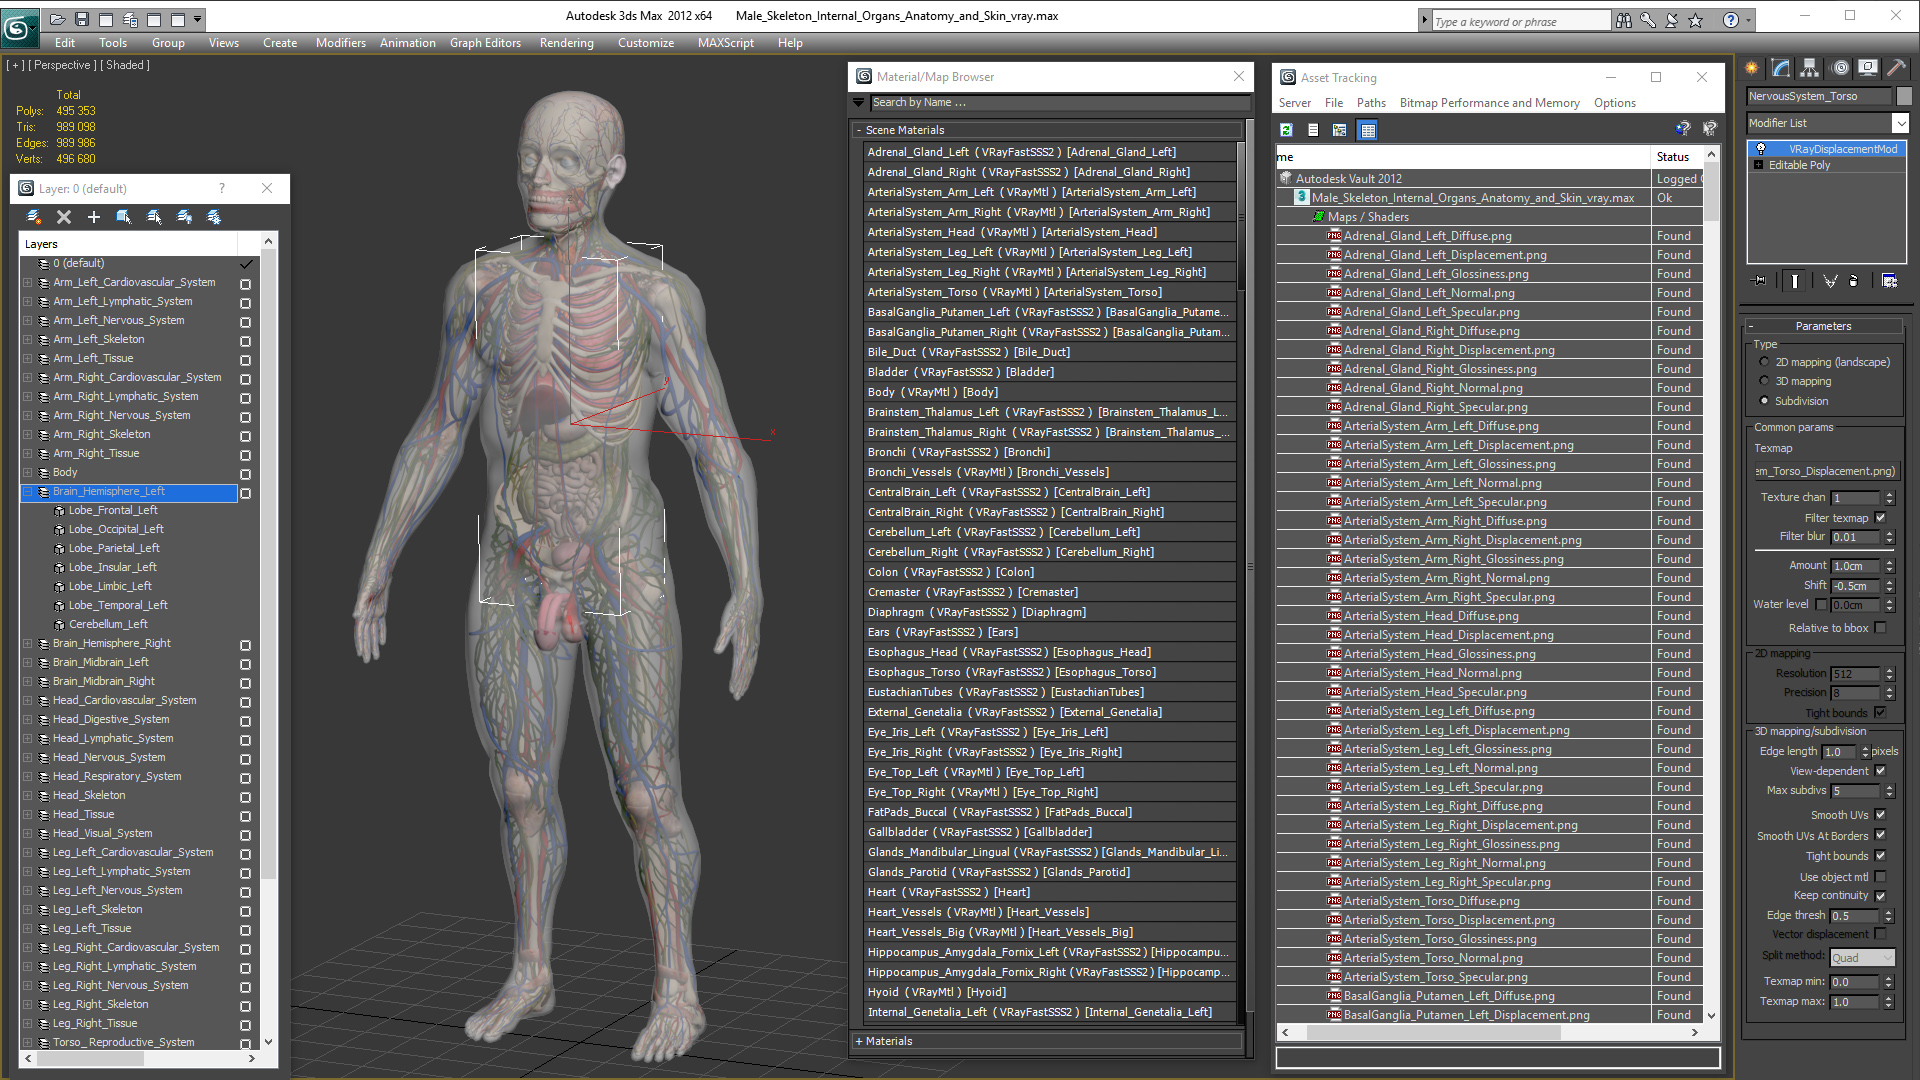Viewport: 1920px width, 1080px height.
Task: Click Highlight Selected Objects' Layers icon
Action: point(154,217)
